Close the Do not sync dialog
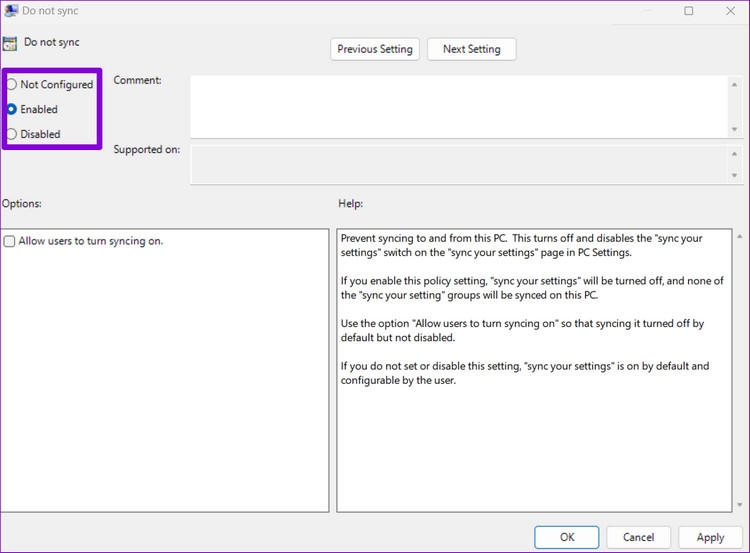This screenshot has width=750, height=553. tap(730, 11)
